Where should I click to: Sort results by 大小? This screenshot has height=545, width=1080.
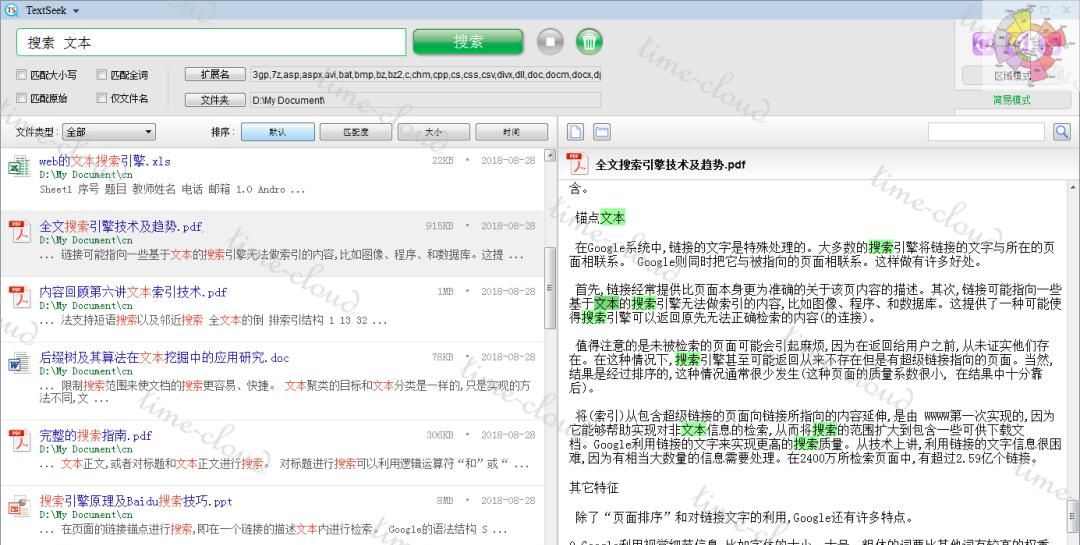click(433, 132)
